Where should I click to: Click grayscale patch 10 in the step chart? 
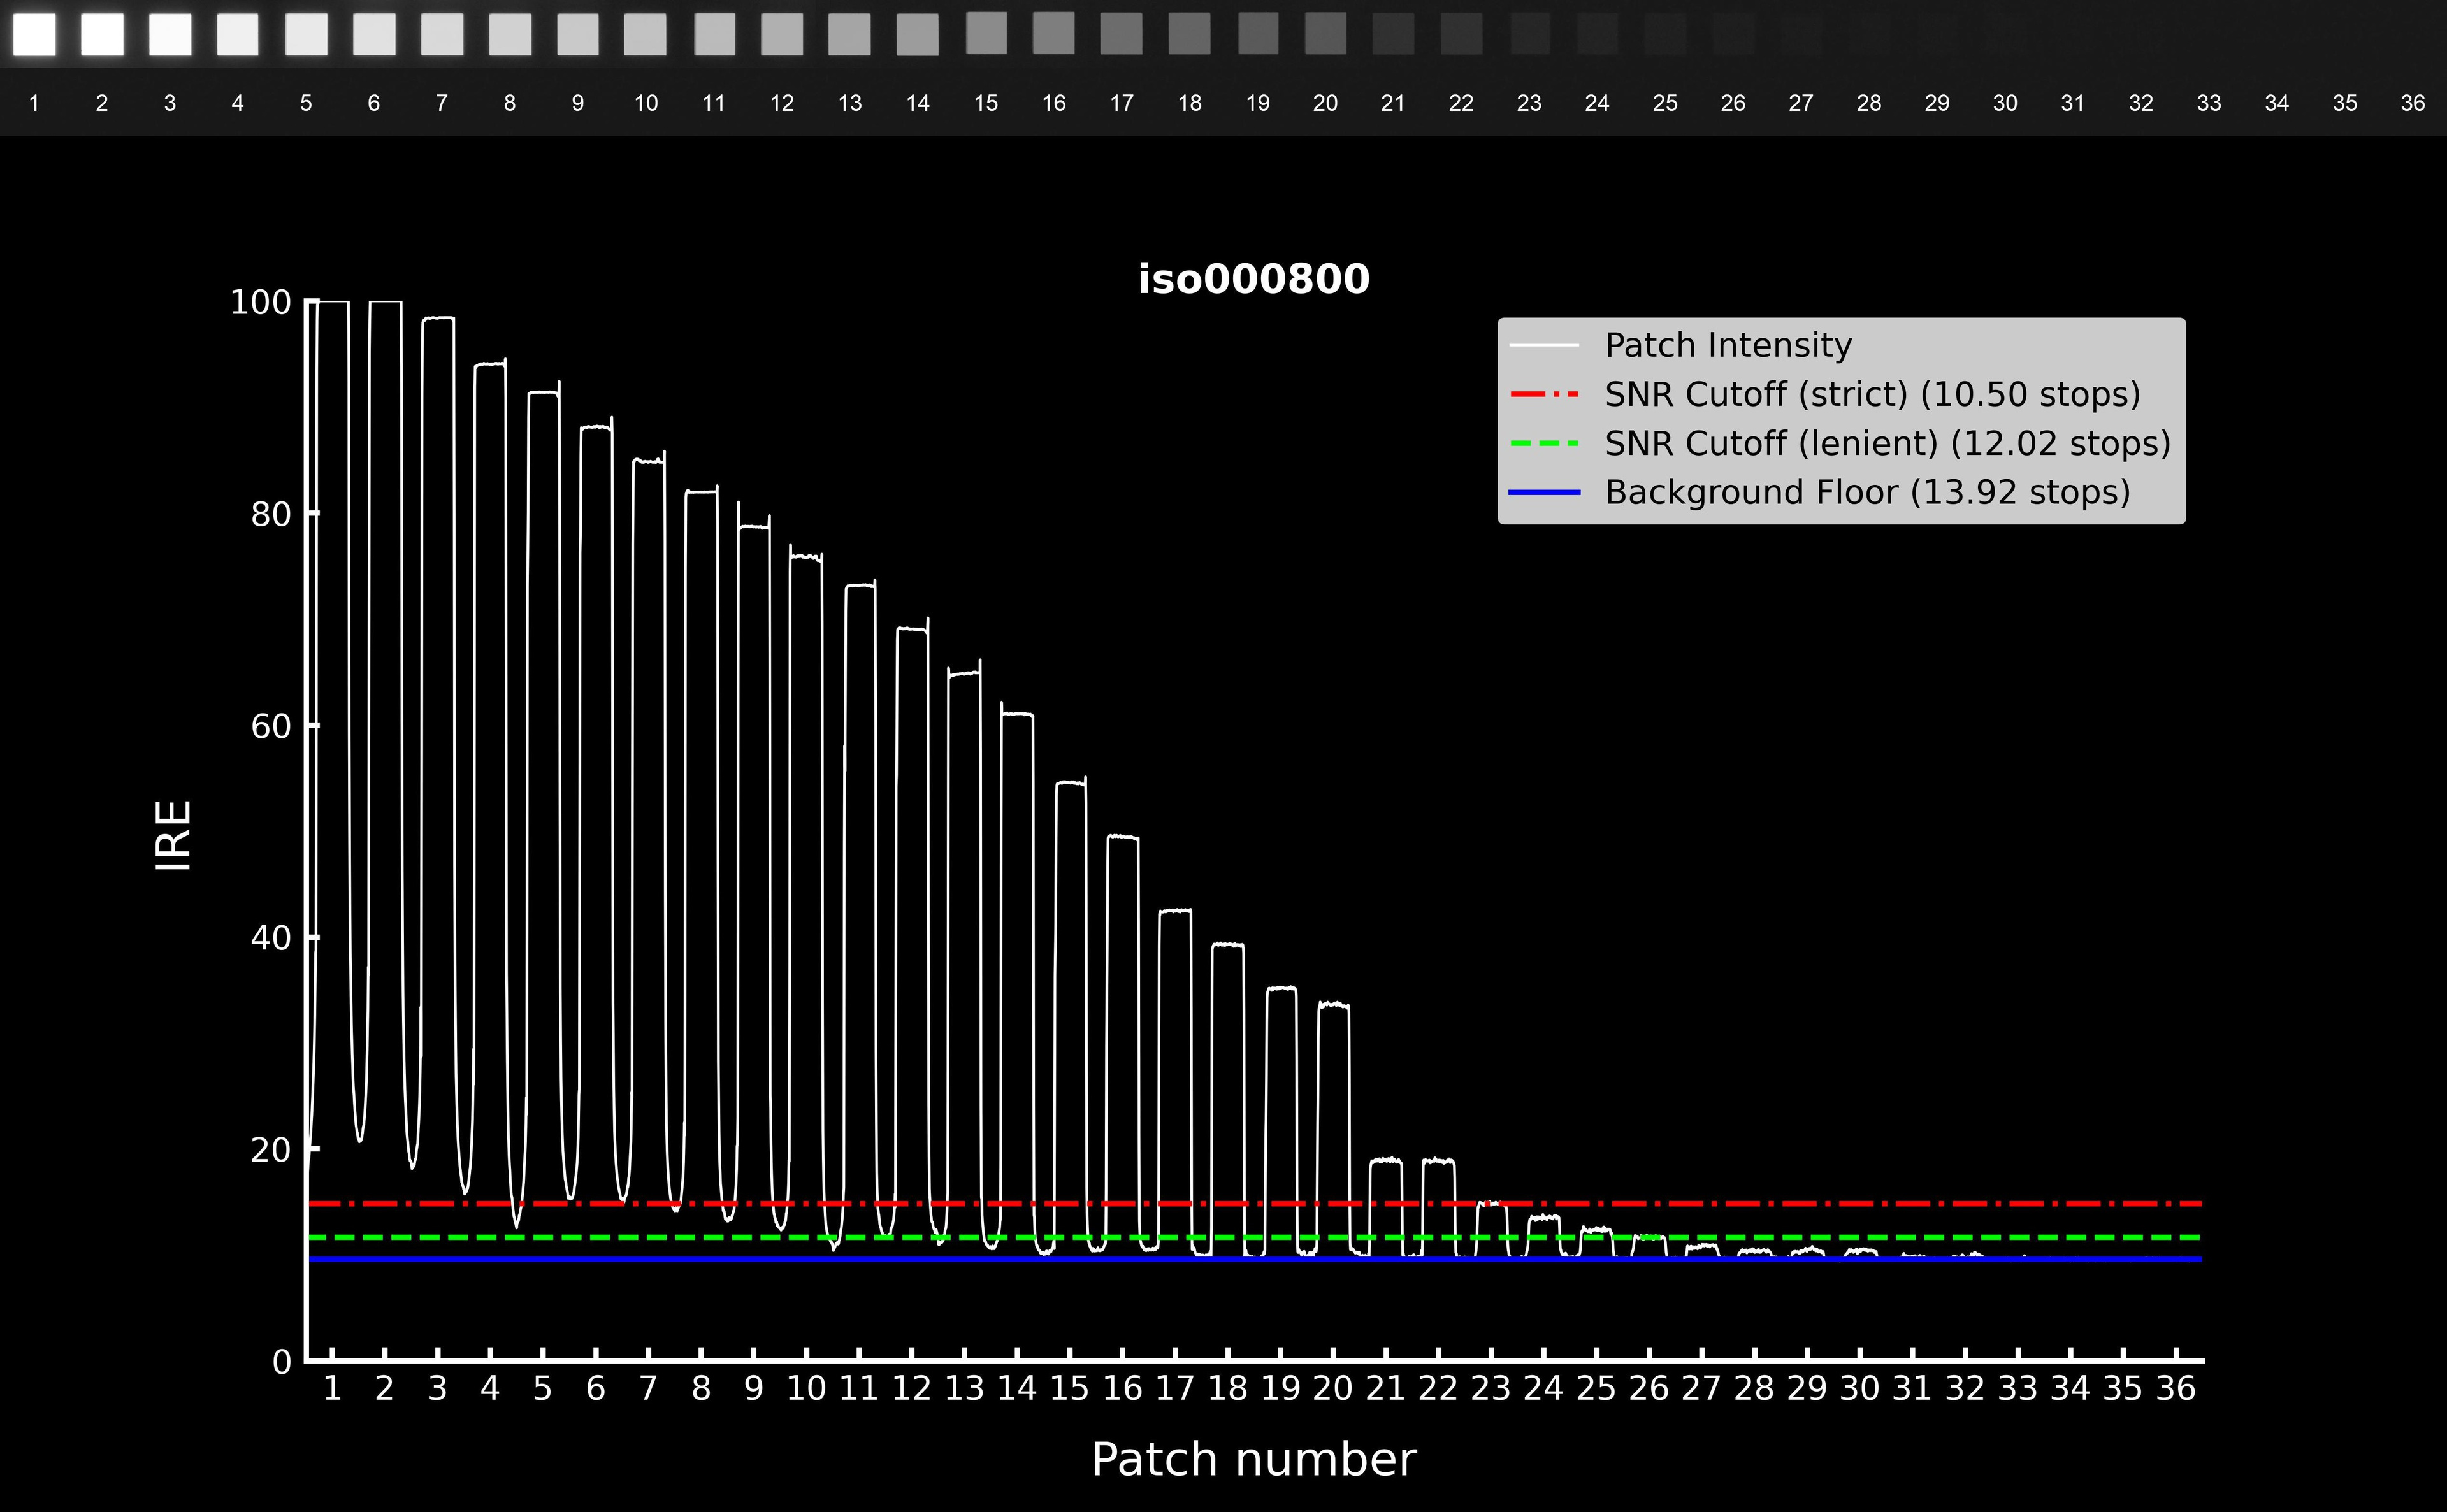pyautogui.click(x=645, y=34)
